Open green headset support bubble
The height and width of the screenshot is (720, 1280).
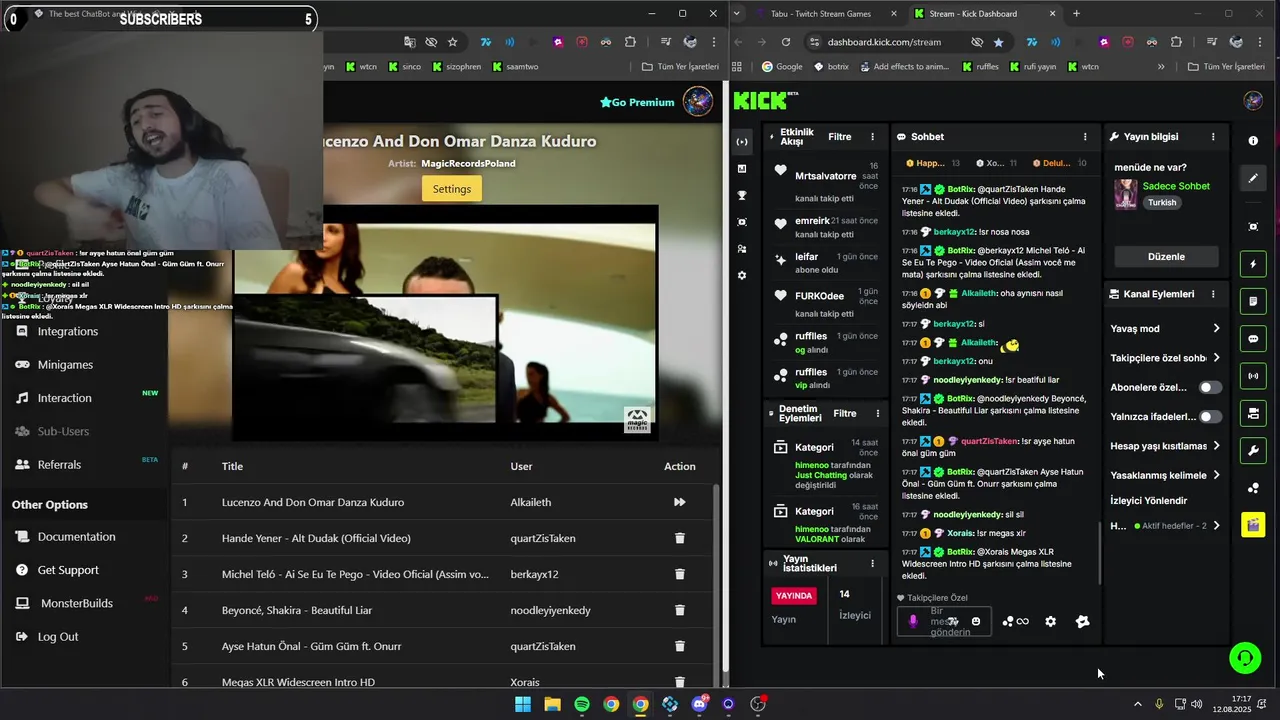click(1245, 657)
